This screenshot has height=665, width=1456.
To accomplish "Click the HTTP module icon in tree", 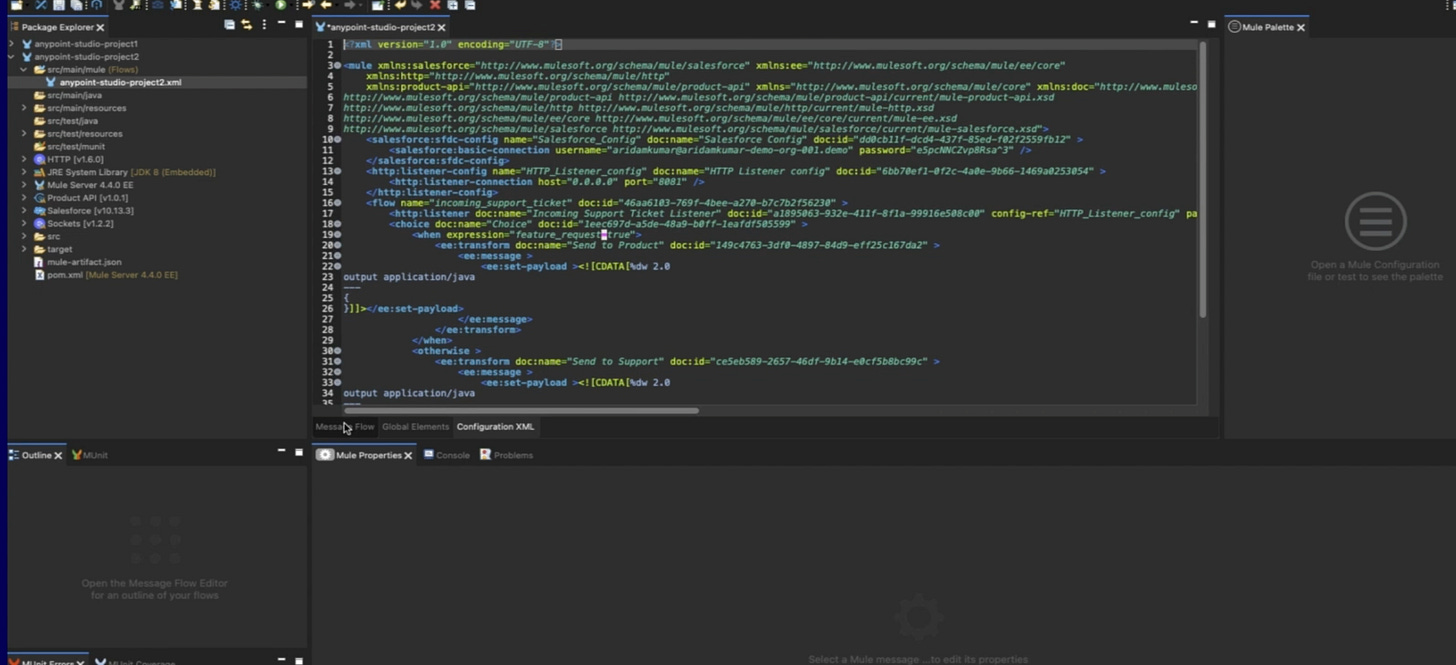I will [39, 159].
